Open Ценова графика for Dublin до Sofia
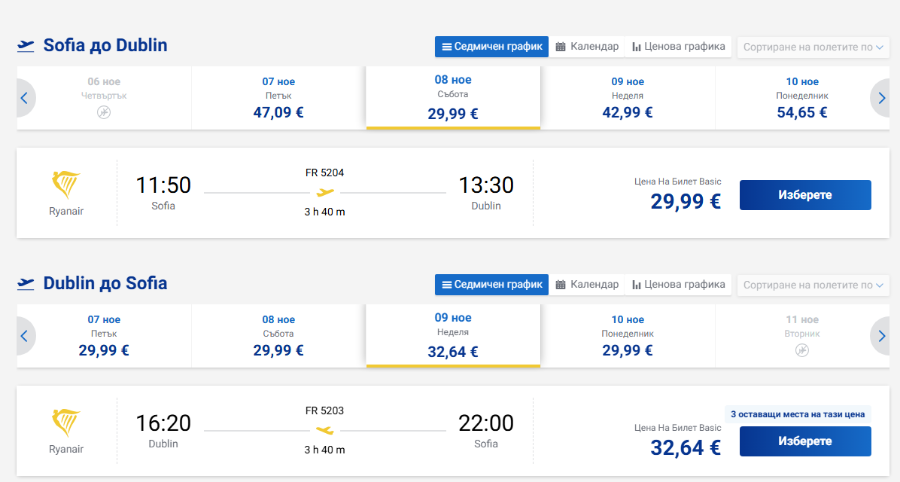This screenshot has height=482, width=900. (x=678, y=285)
